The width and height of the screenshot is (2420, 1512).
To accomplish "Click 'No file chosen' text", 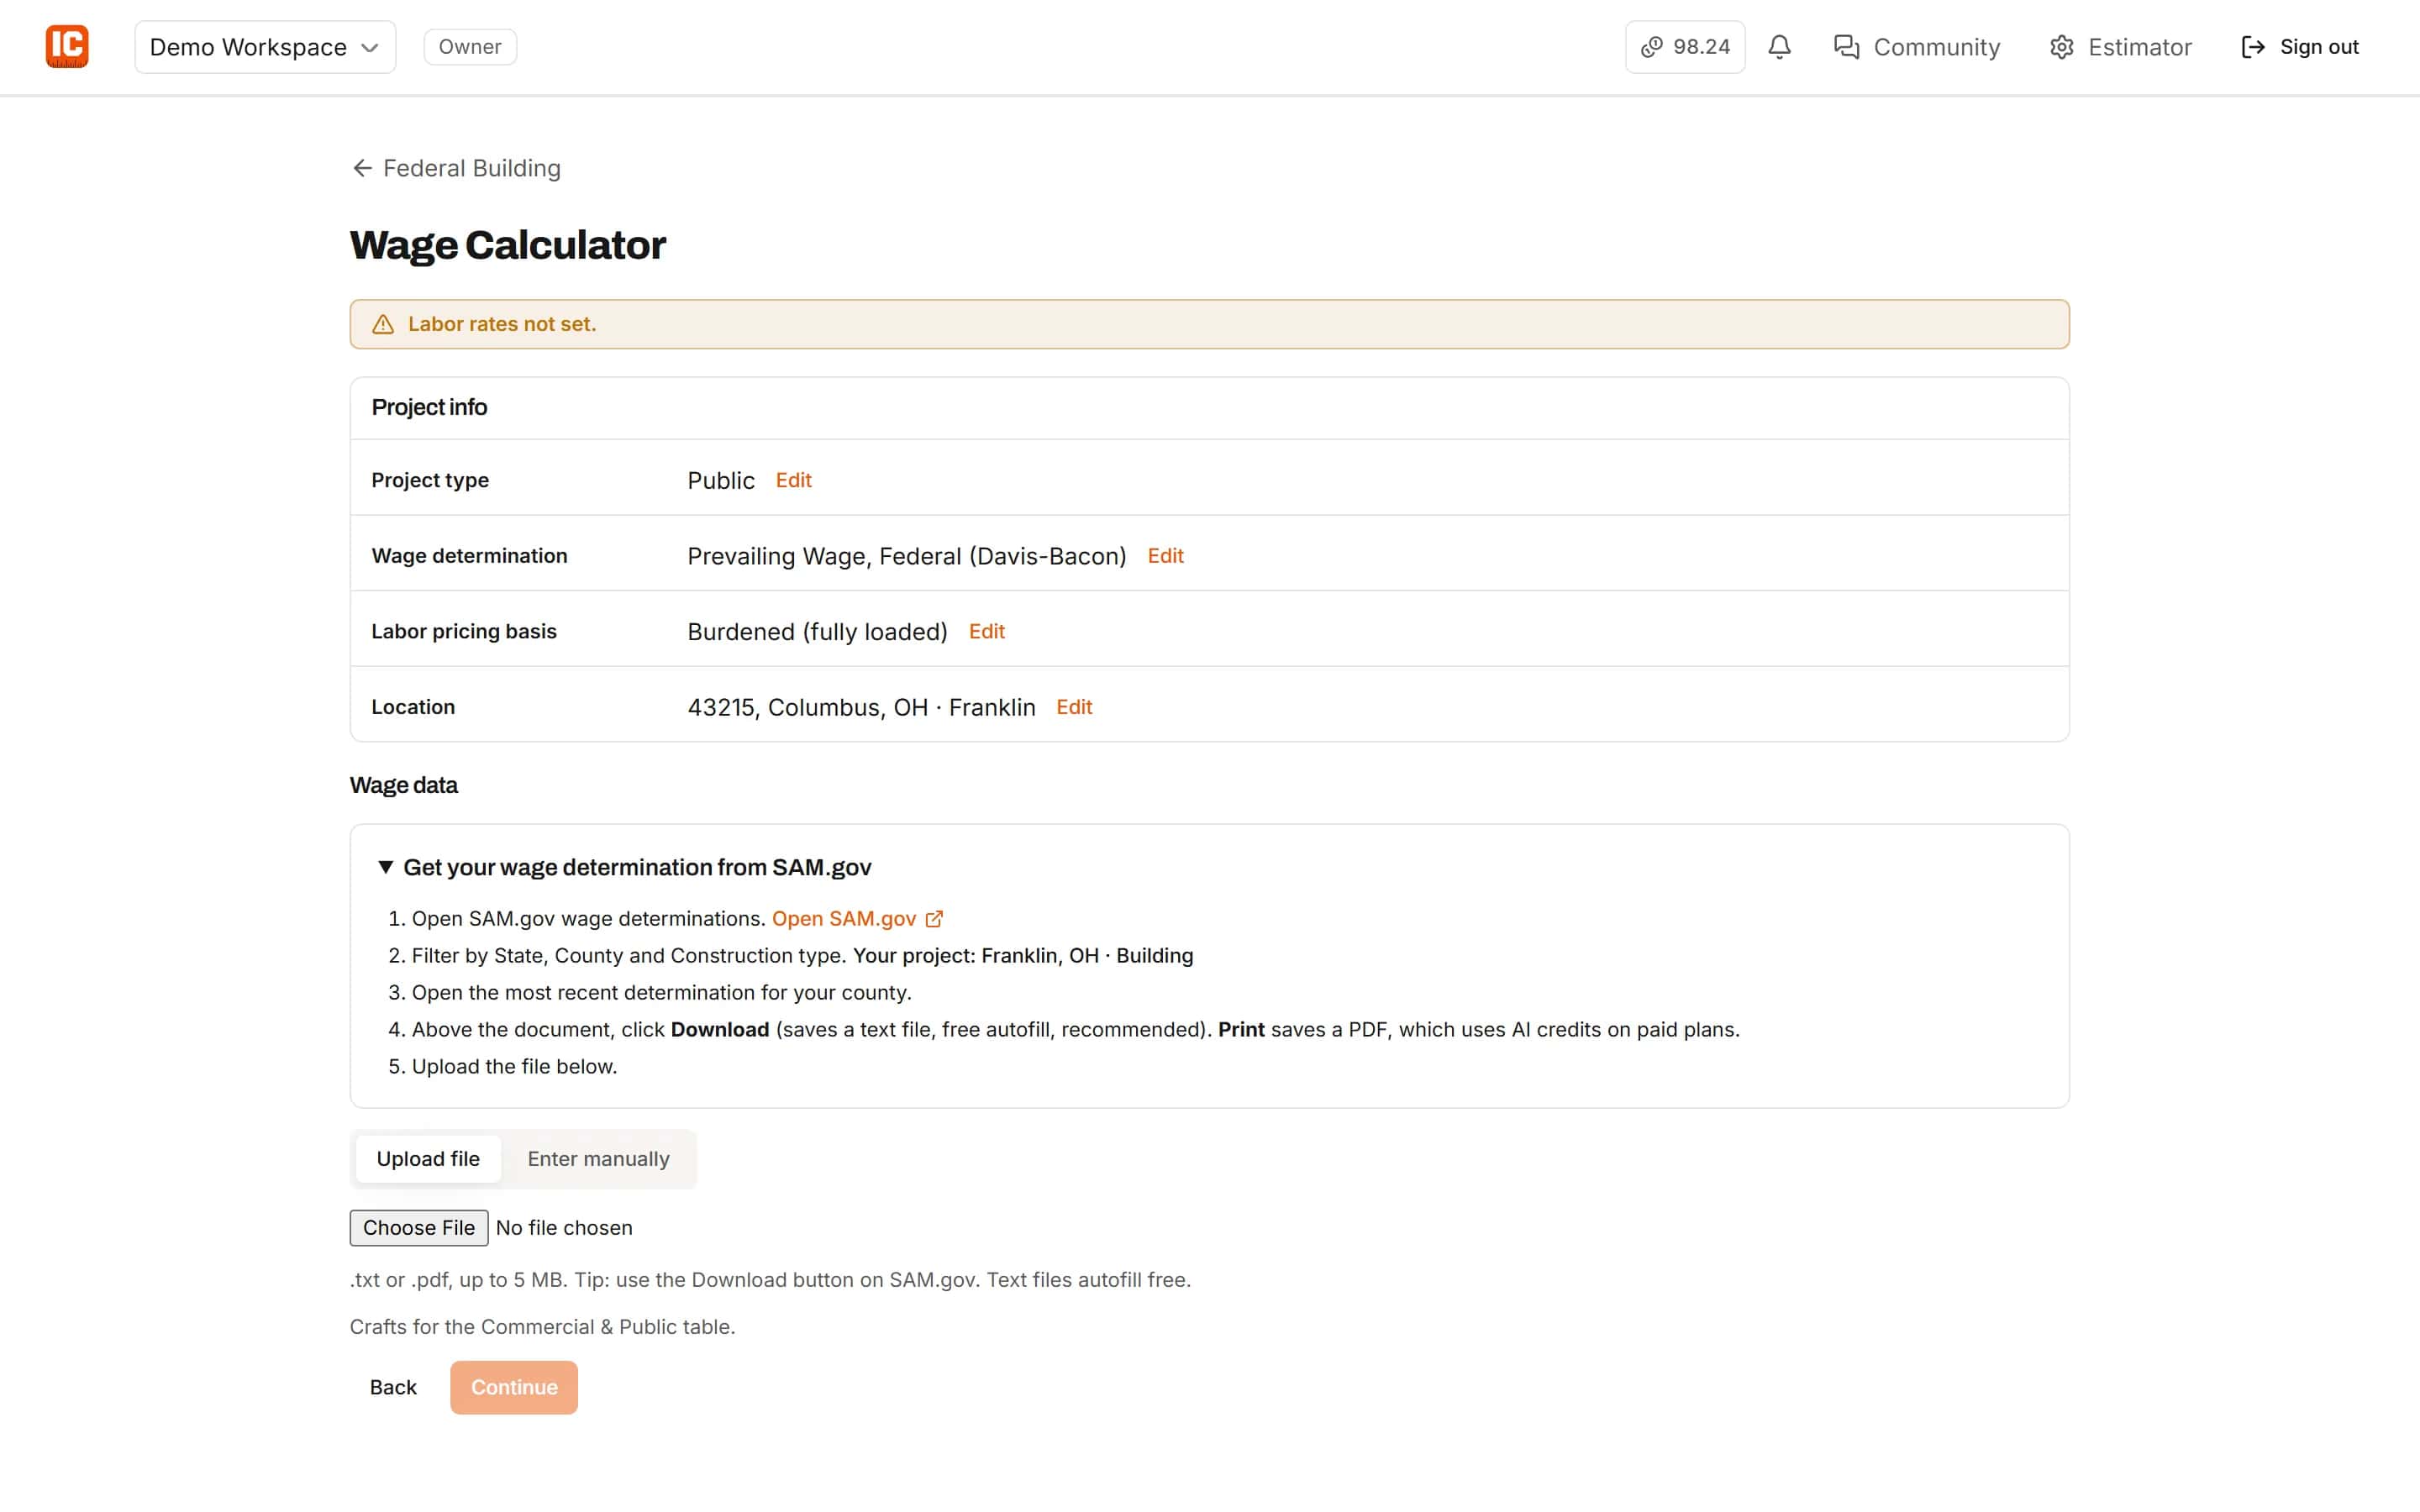I will [x=564, y=1228].
